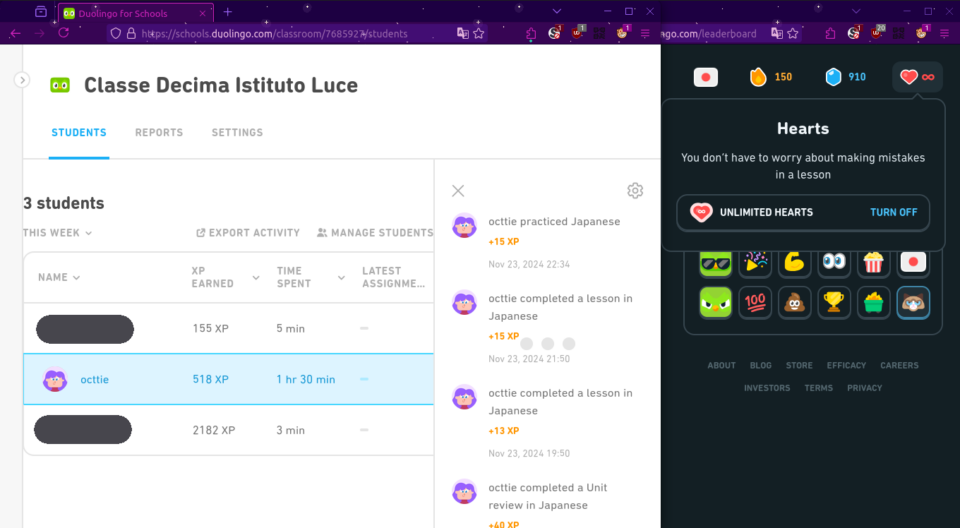Reload the Duolingo for Schools page
This screenshot has height=528, width=960.
[63, 33]
